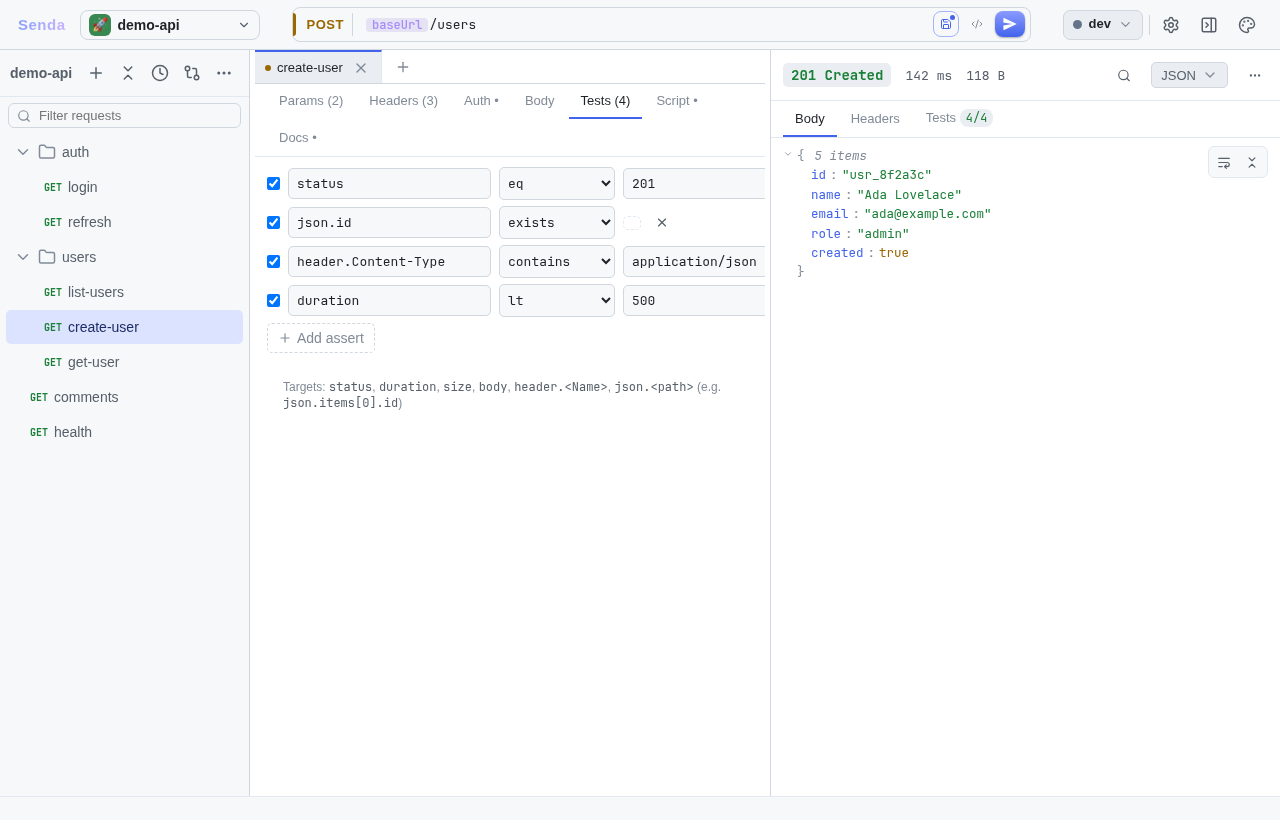Open the sidebar more options ellipsis
Viewport: 1280px width, 820px height.
[224, 73]
